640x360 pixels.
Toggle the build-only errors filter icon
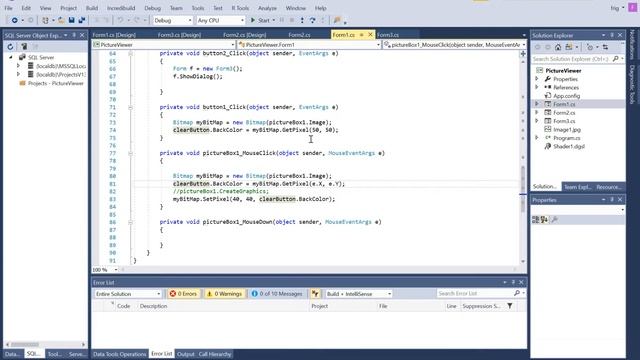click(315, 294)
